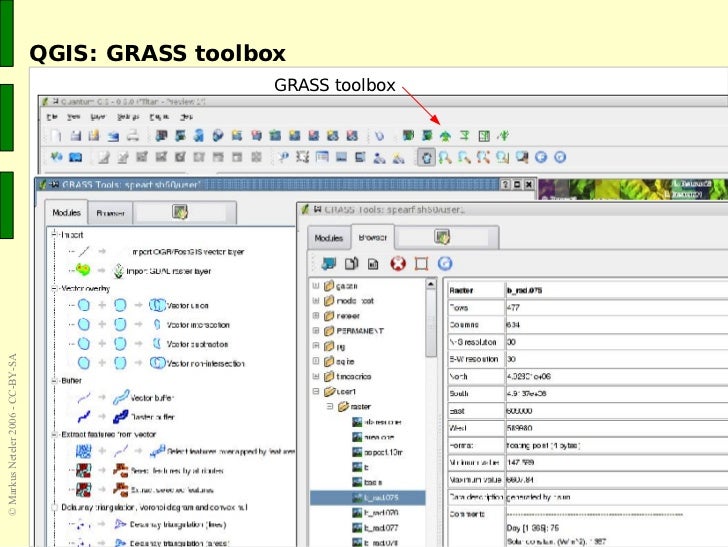
Task: Open the Help menu
Action: point(186,117)
